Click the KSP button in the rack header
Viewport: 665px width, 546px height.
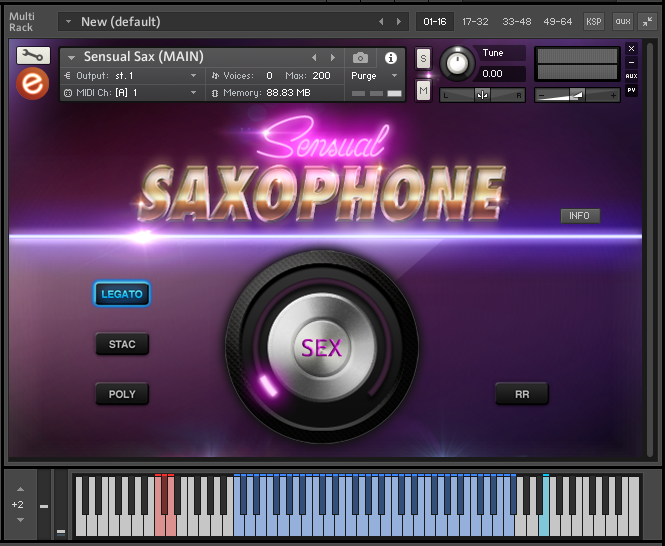point(594,21)
